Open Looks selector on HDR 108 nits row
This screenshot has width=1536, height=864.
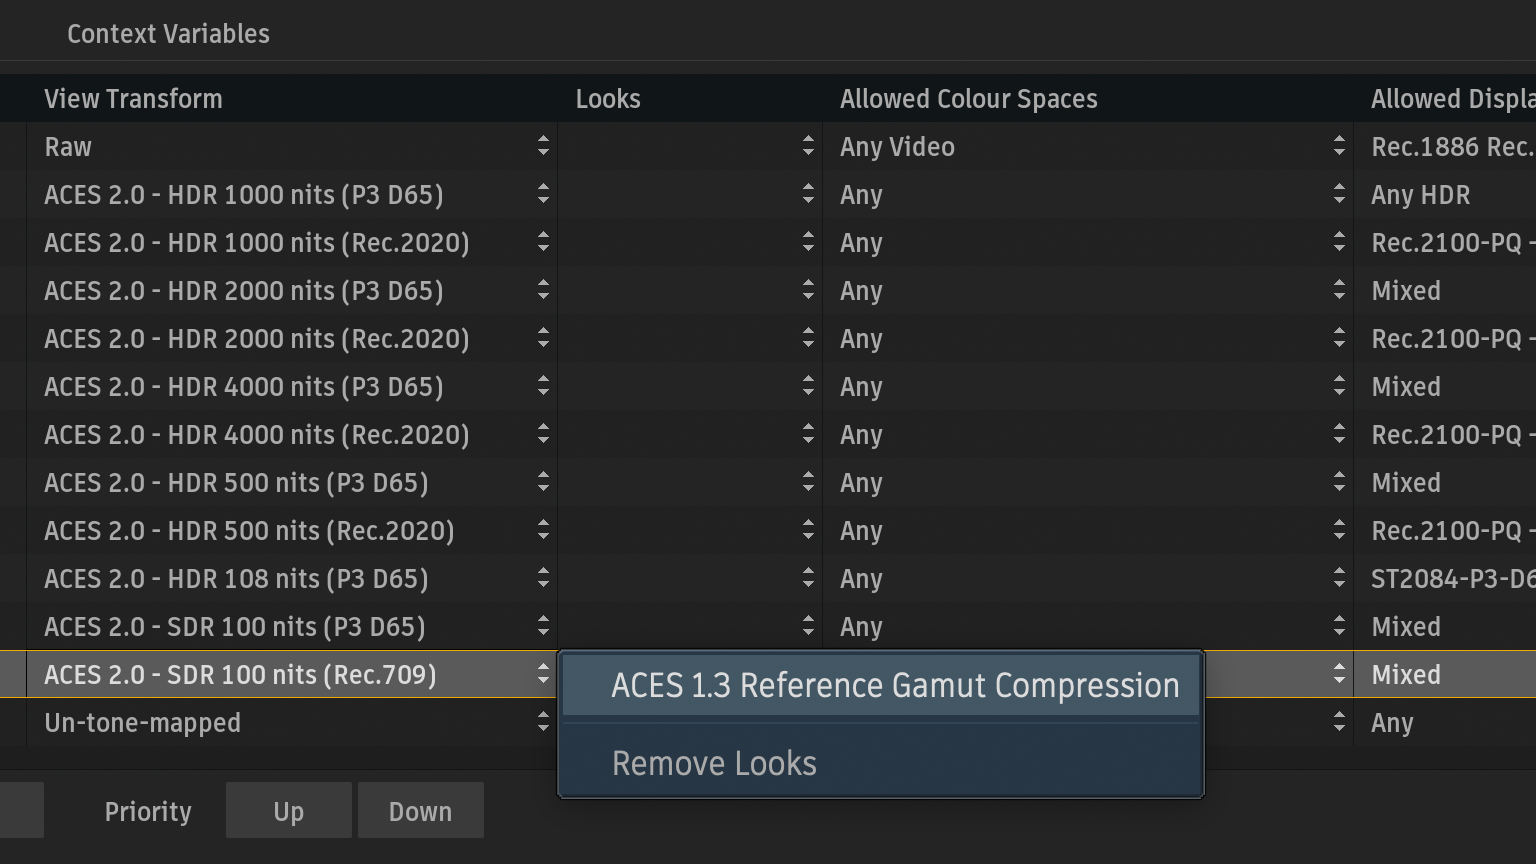[x=808, y=579]
